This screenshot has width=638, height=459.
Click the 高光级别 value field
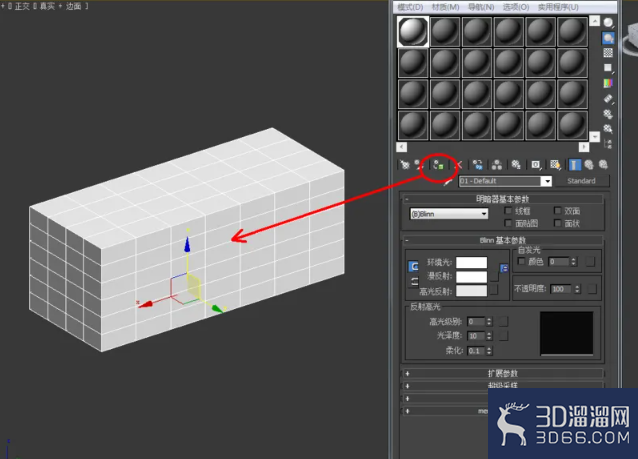click(476, 321)
